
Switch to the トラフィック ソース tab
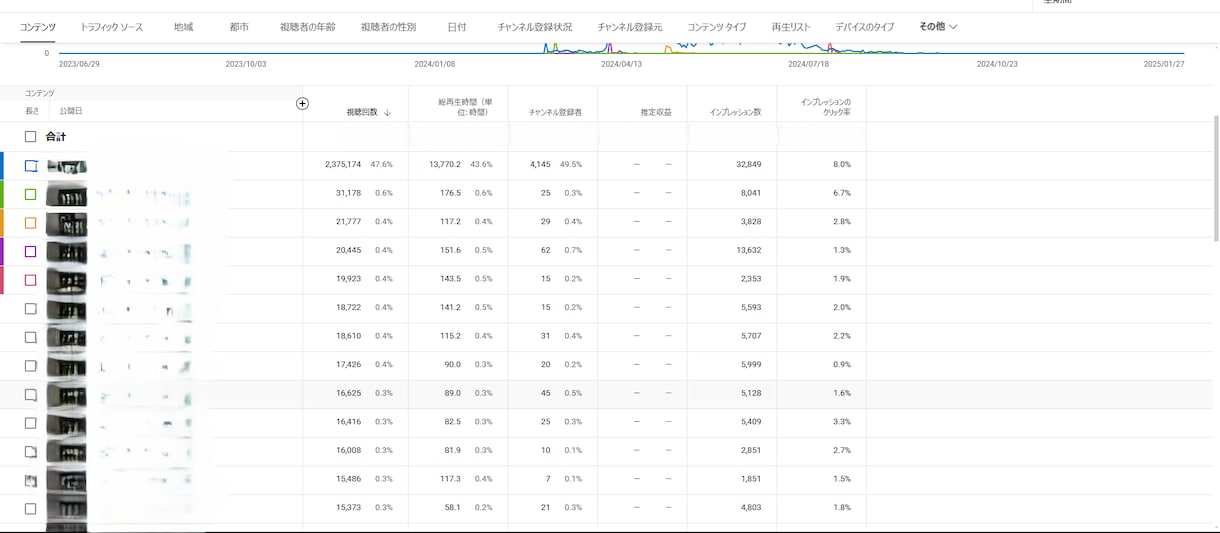111,27
